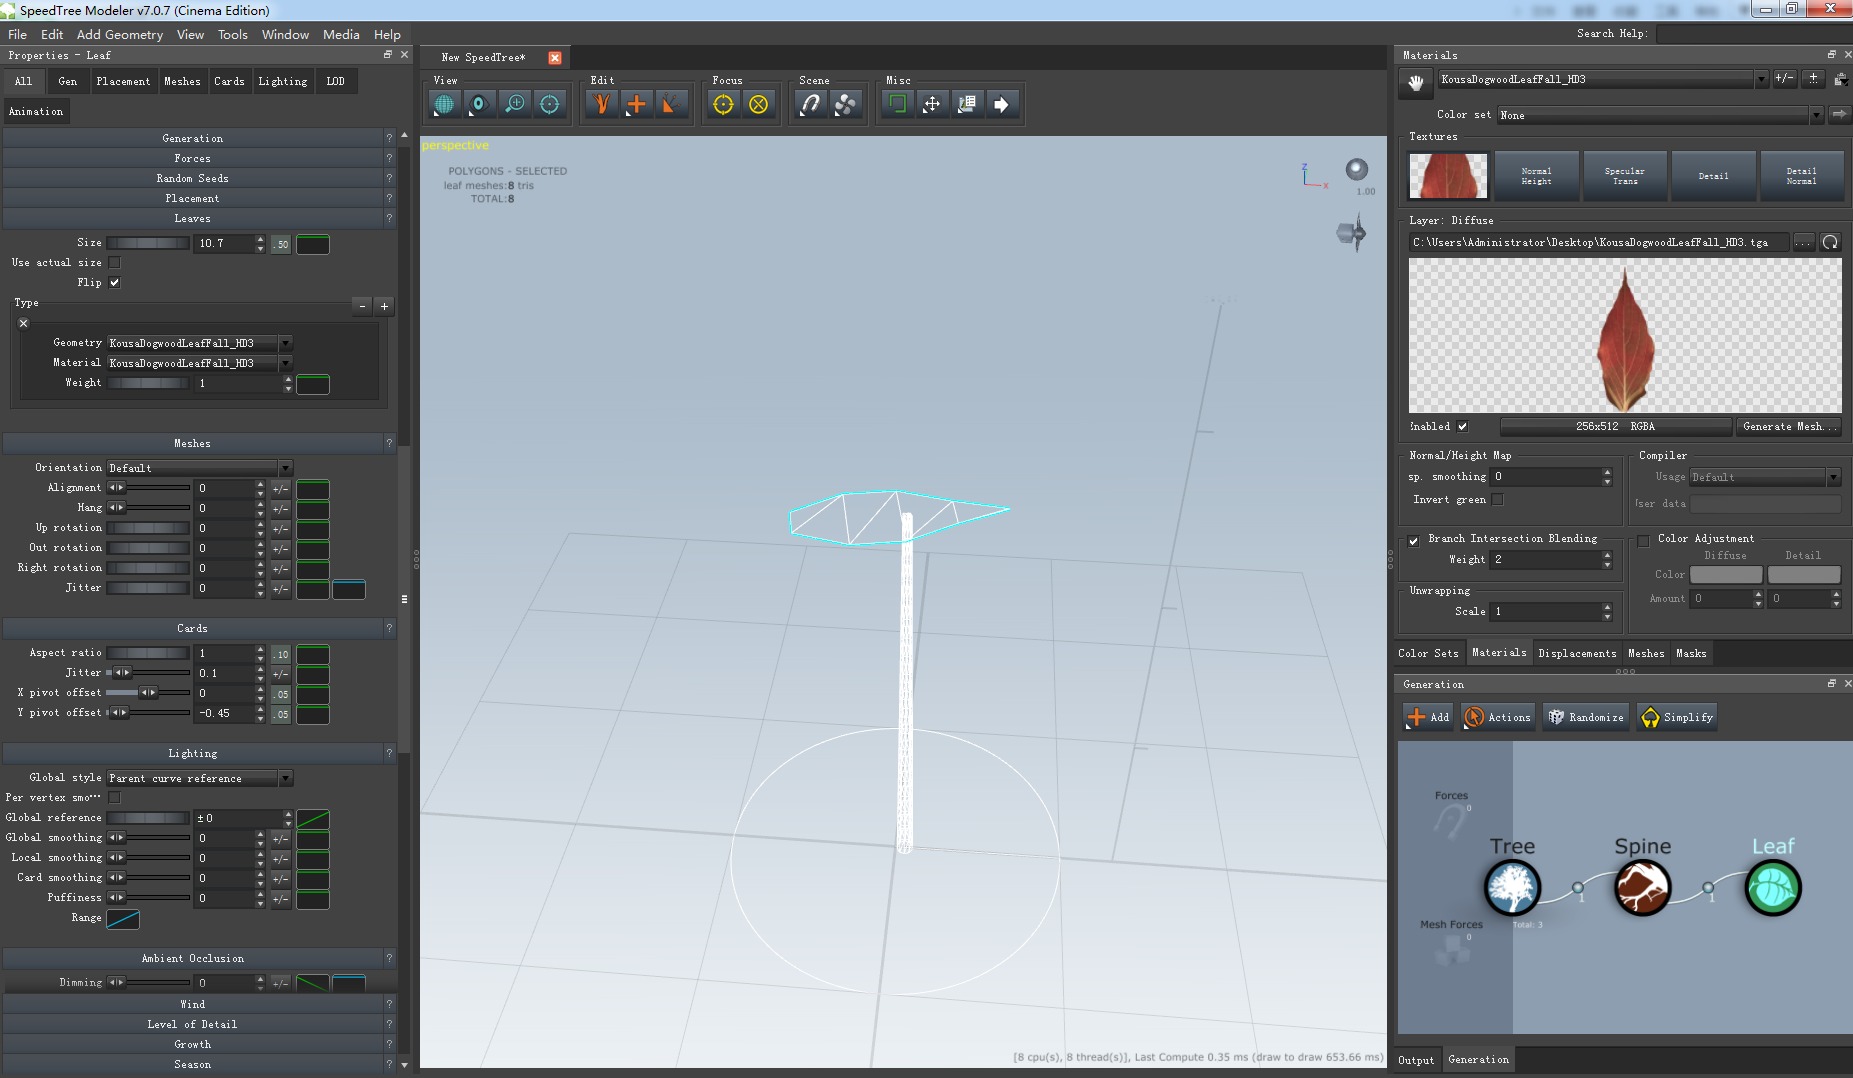Enable the Color Adjustment checkbox

pos(1643,541)
